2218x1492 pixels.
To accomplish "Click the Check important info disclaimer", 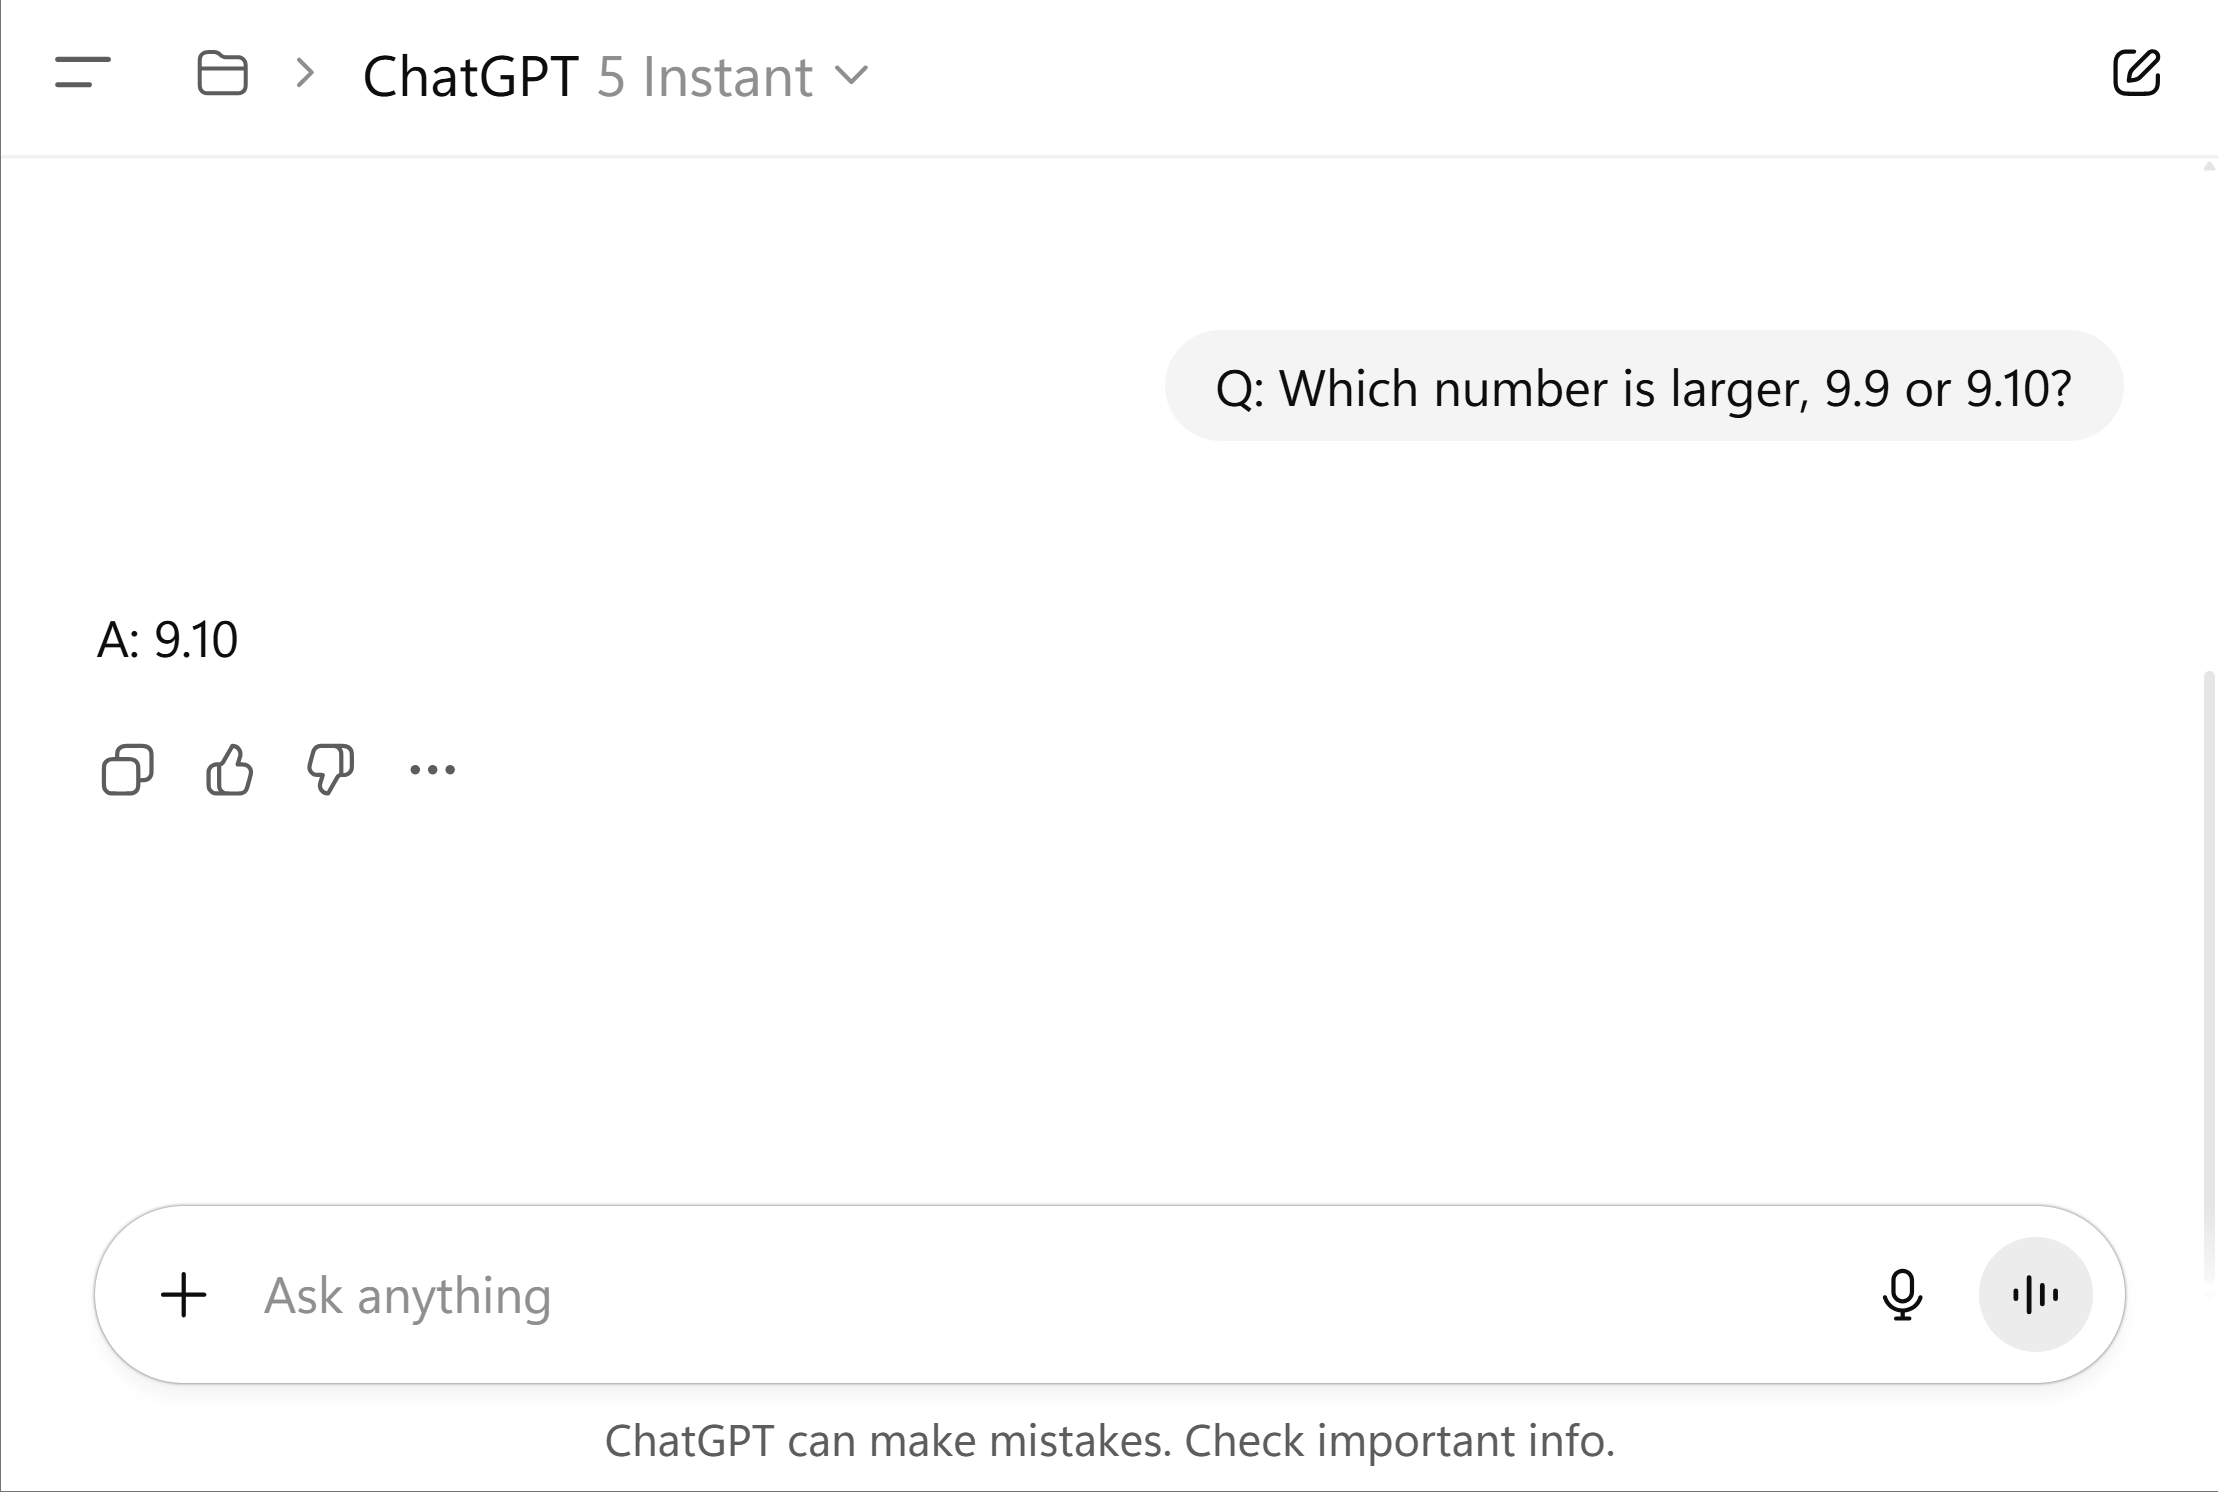I will tap(1109, 1440).
